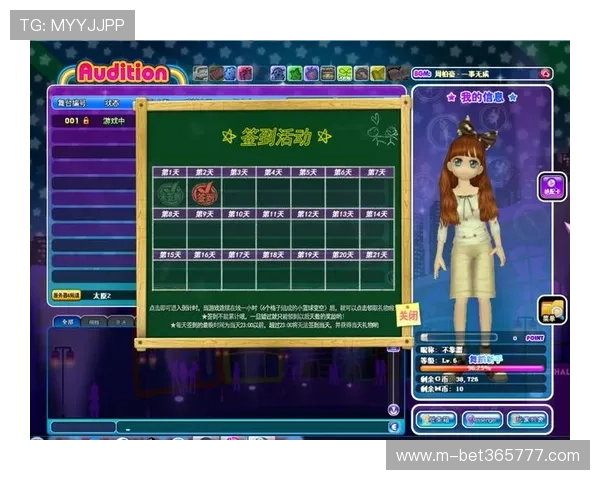
Task: Click the brown toolbar icon in top bar
Action: [x=215, y=73]
